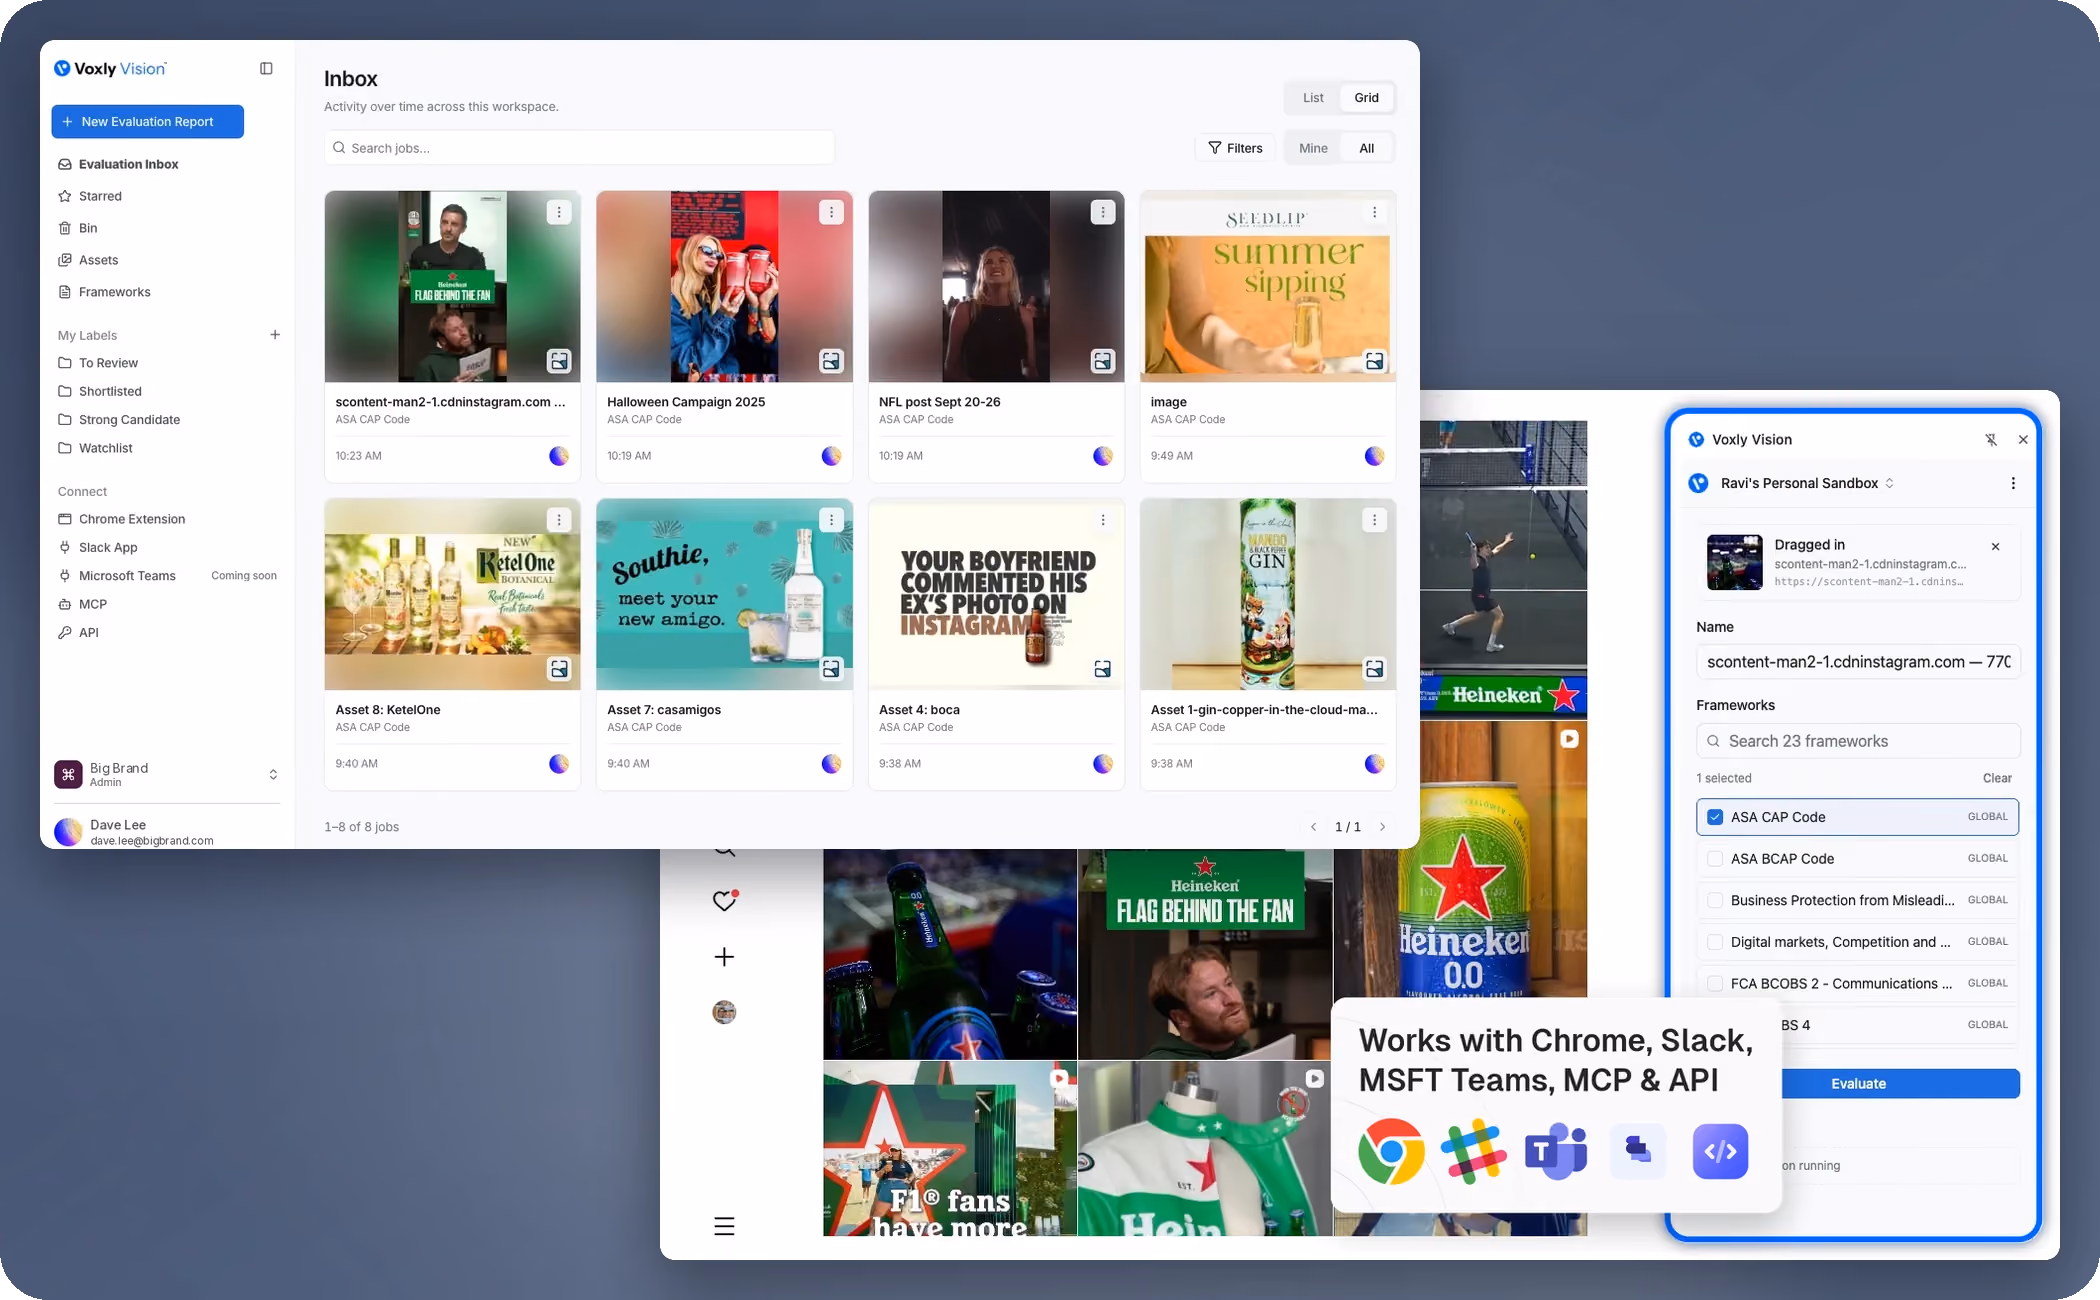Screen dimensions: 2100x1300
Task: Open the Filters dropdown
Action: [x=1235, y=148]
